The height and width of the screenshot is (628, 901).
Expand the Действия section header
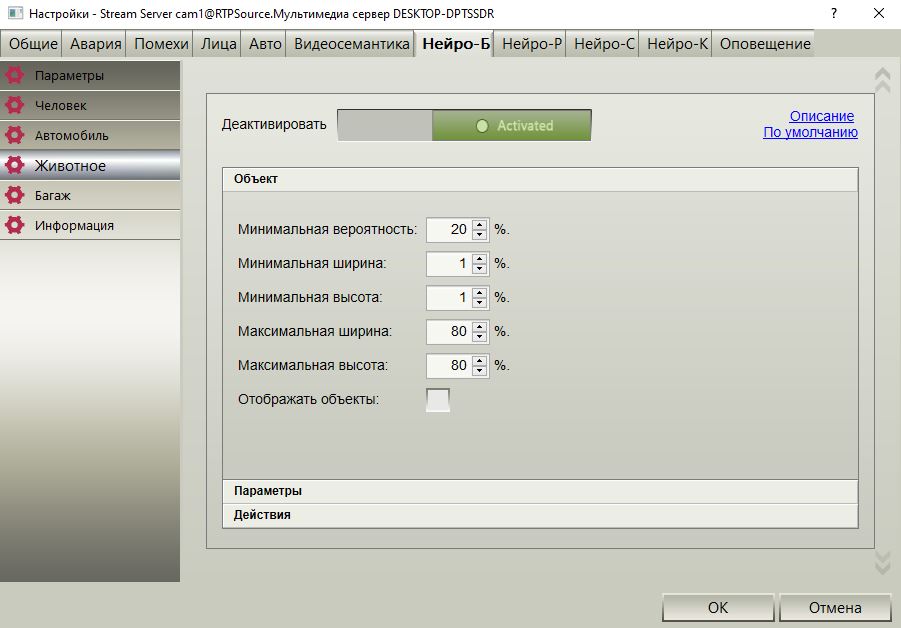(540, 515)
